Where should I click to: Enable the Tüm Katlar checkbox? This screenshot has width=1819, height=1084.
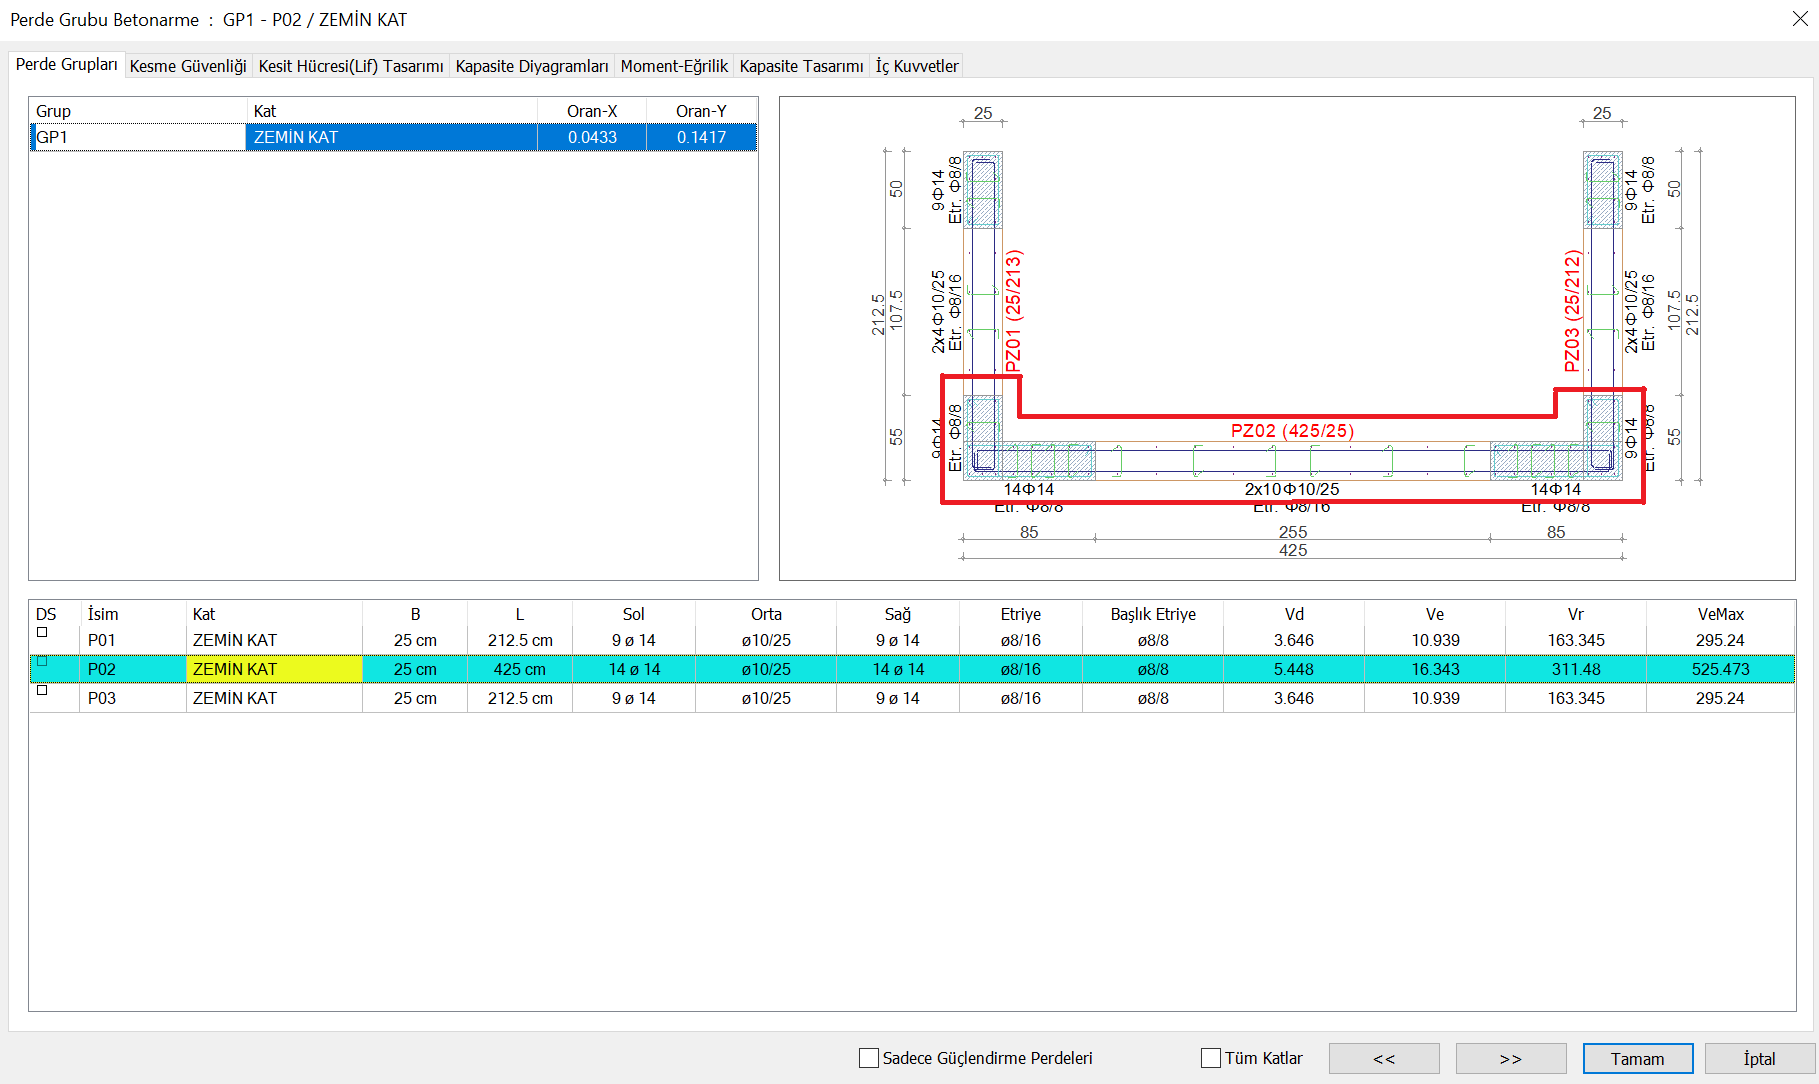pyautogui.click(x=1211, y=1058)
